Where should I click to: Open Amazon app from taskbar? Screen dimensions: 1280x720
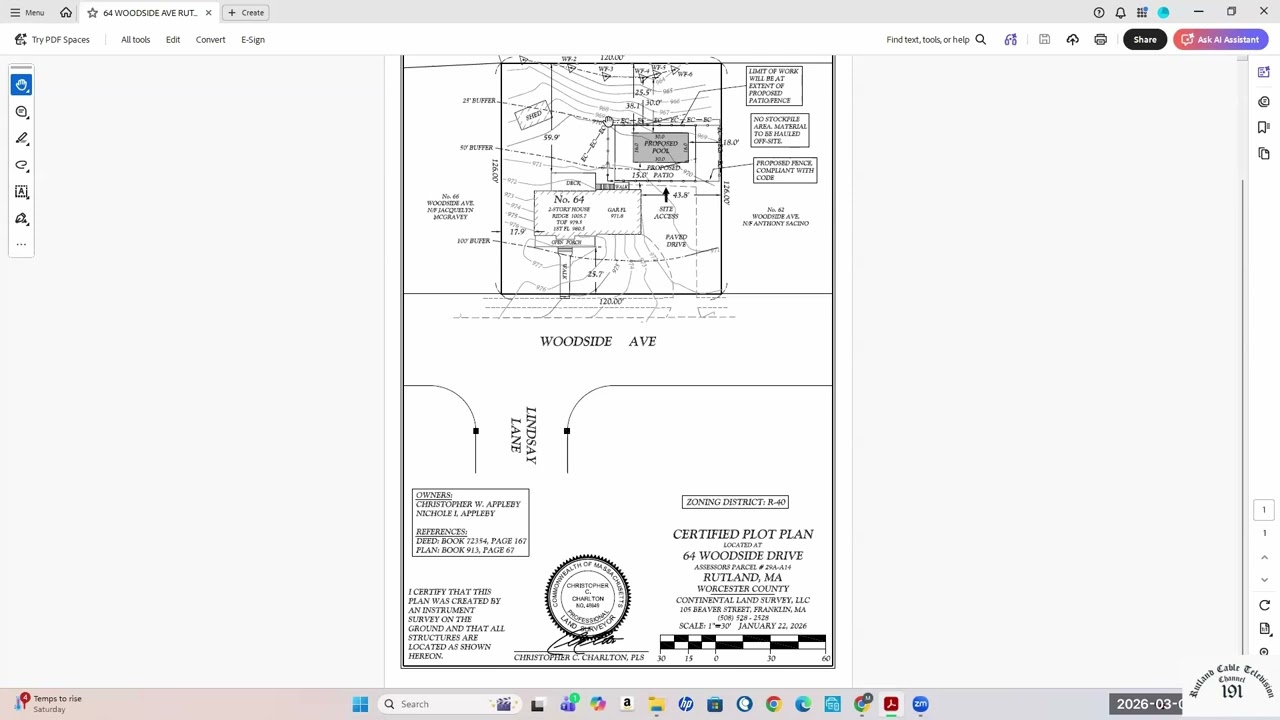[x=627, y=704]
